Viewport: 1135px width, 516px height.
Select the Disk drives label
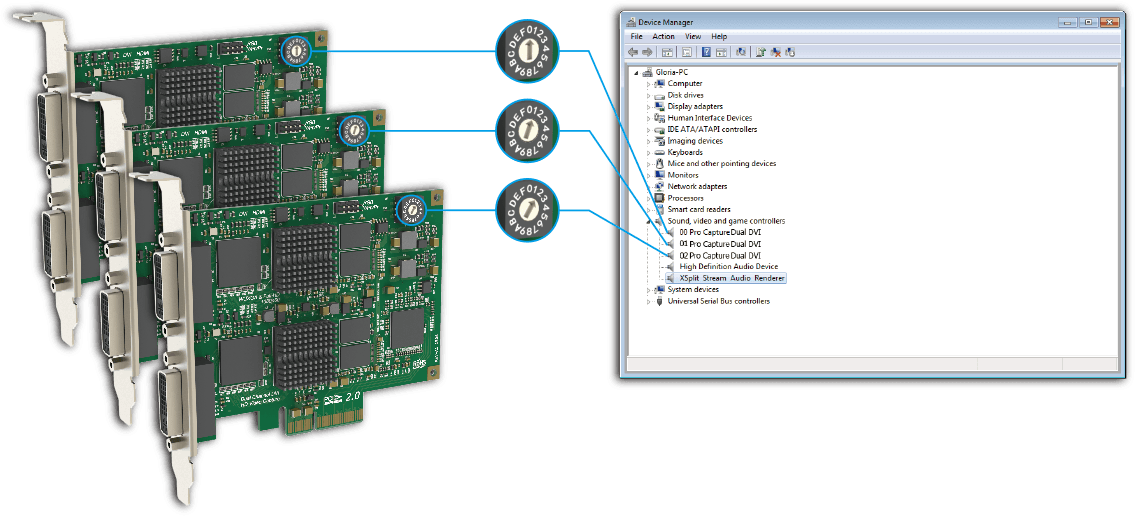[685, 96]
